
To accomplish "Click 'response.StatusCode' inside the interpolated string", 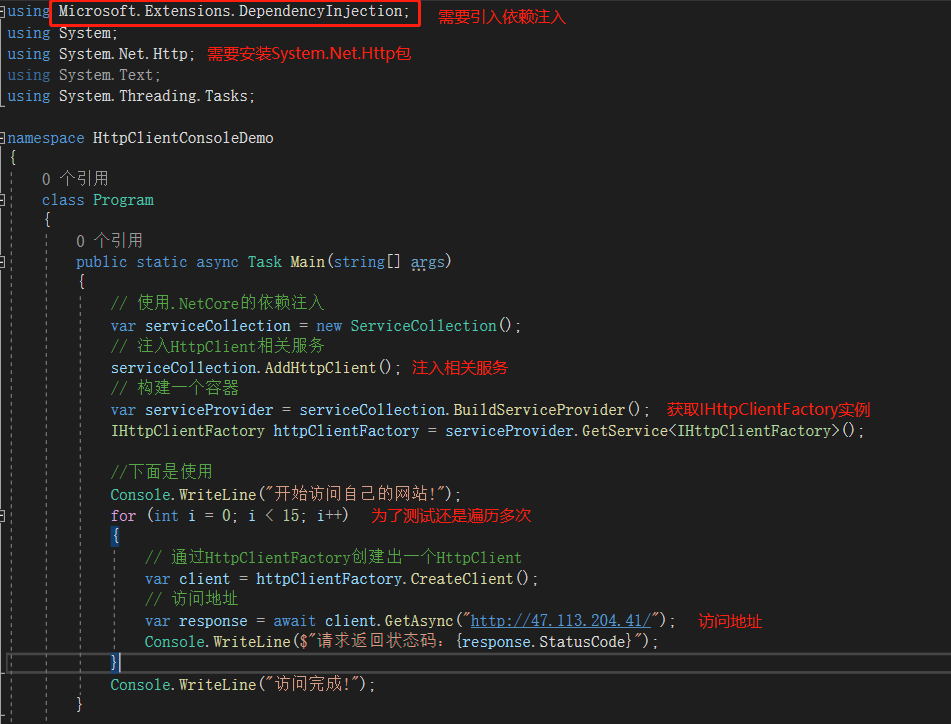I will pyautogui.click(x=543, y=642).
